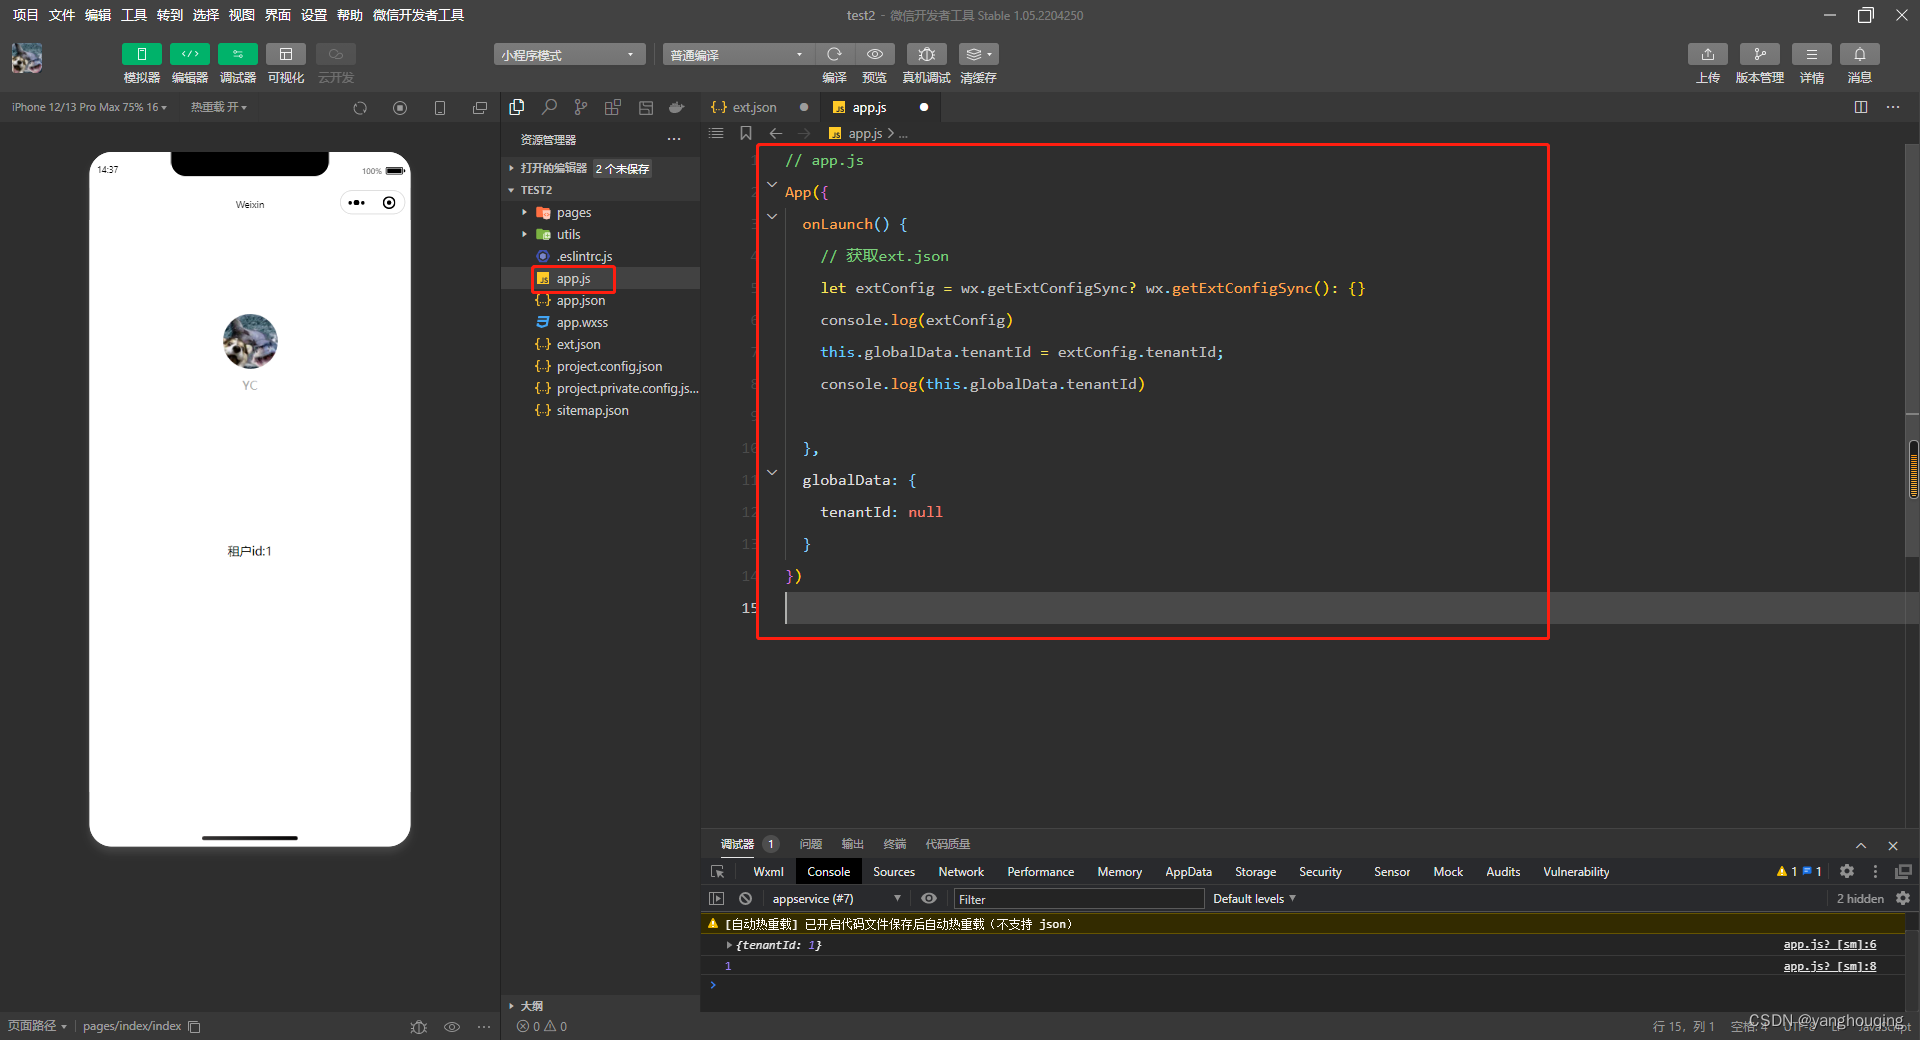Toggle the editor panel button
1920x1040 pixels.
189,54
